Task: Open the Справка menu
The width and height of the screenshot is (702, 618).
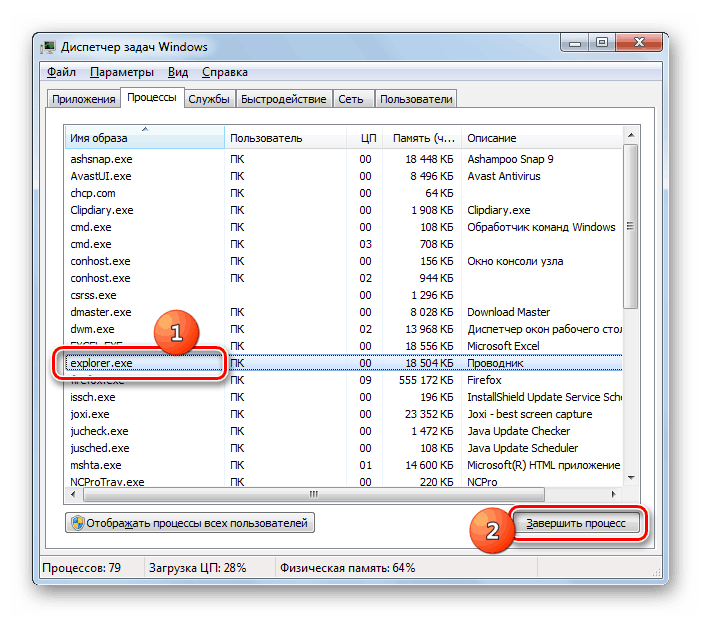Action: coord(225,72)
